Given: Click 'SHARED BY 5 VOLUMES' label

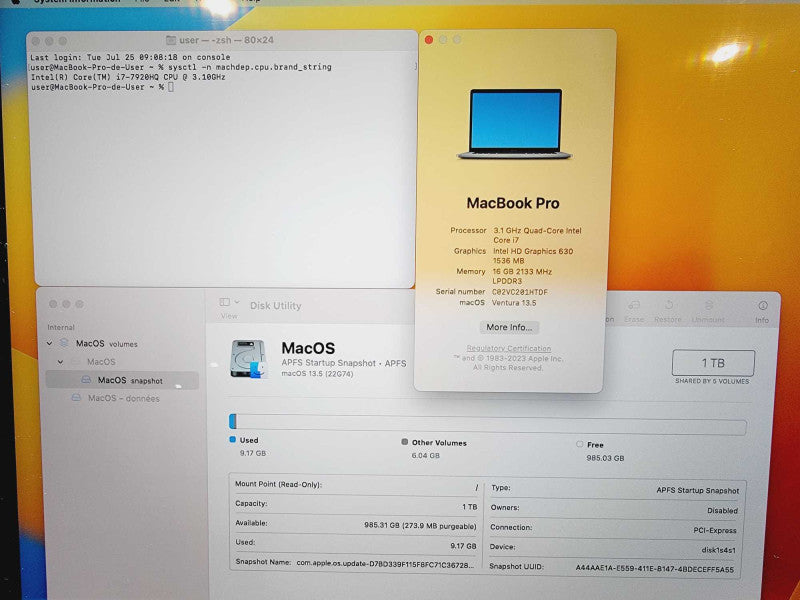Looking at the screenshot, I should point(712,381).
